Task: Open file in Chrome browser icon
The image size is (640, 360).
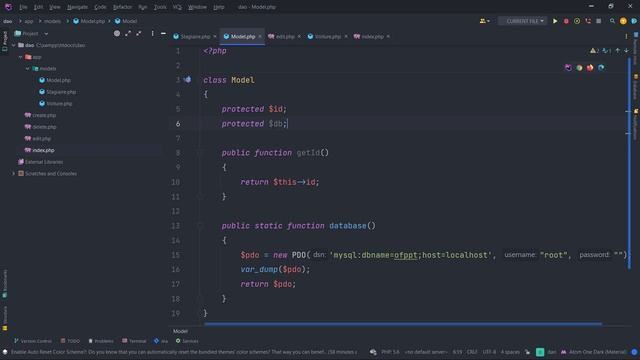Action: click(579, 68)
